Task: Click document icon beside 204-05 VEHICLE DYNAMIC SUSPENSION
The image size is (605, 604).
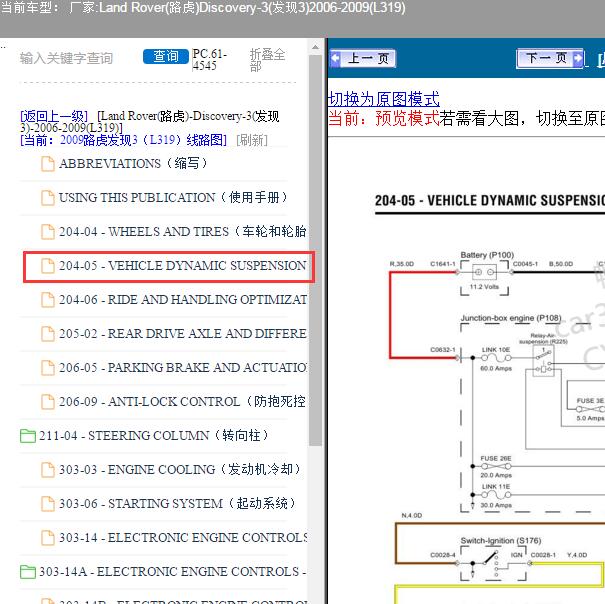Action: 48,266
